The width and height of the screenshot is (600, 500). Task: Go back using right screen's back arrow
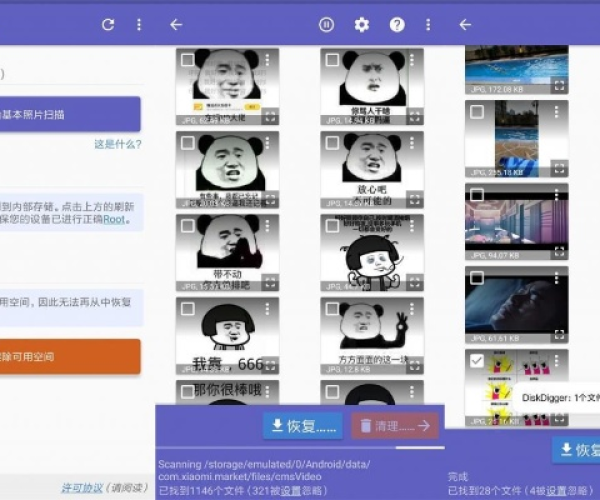coord(465,25)
